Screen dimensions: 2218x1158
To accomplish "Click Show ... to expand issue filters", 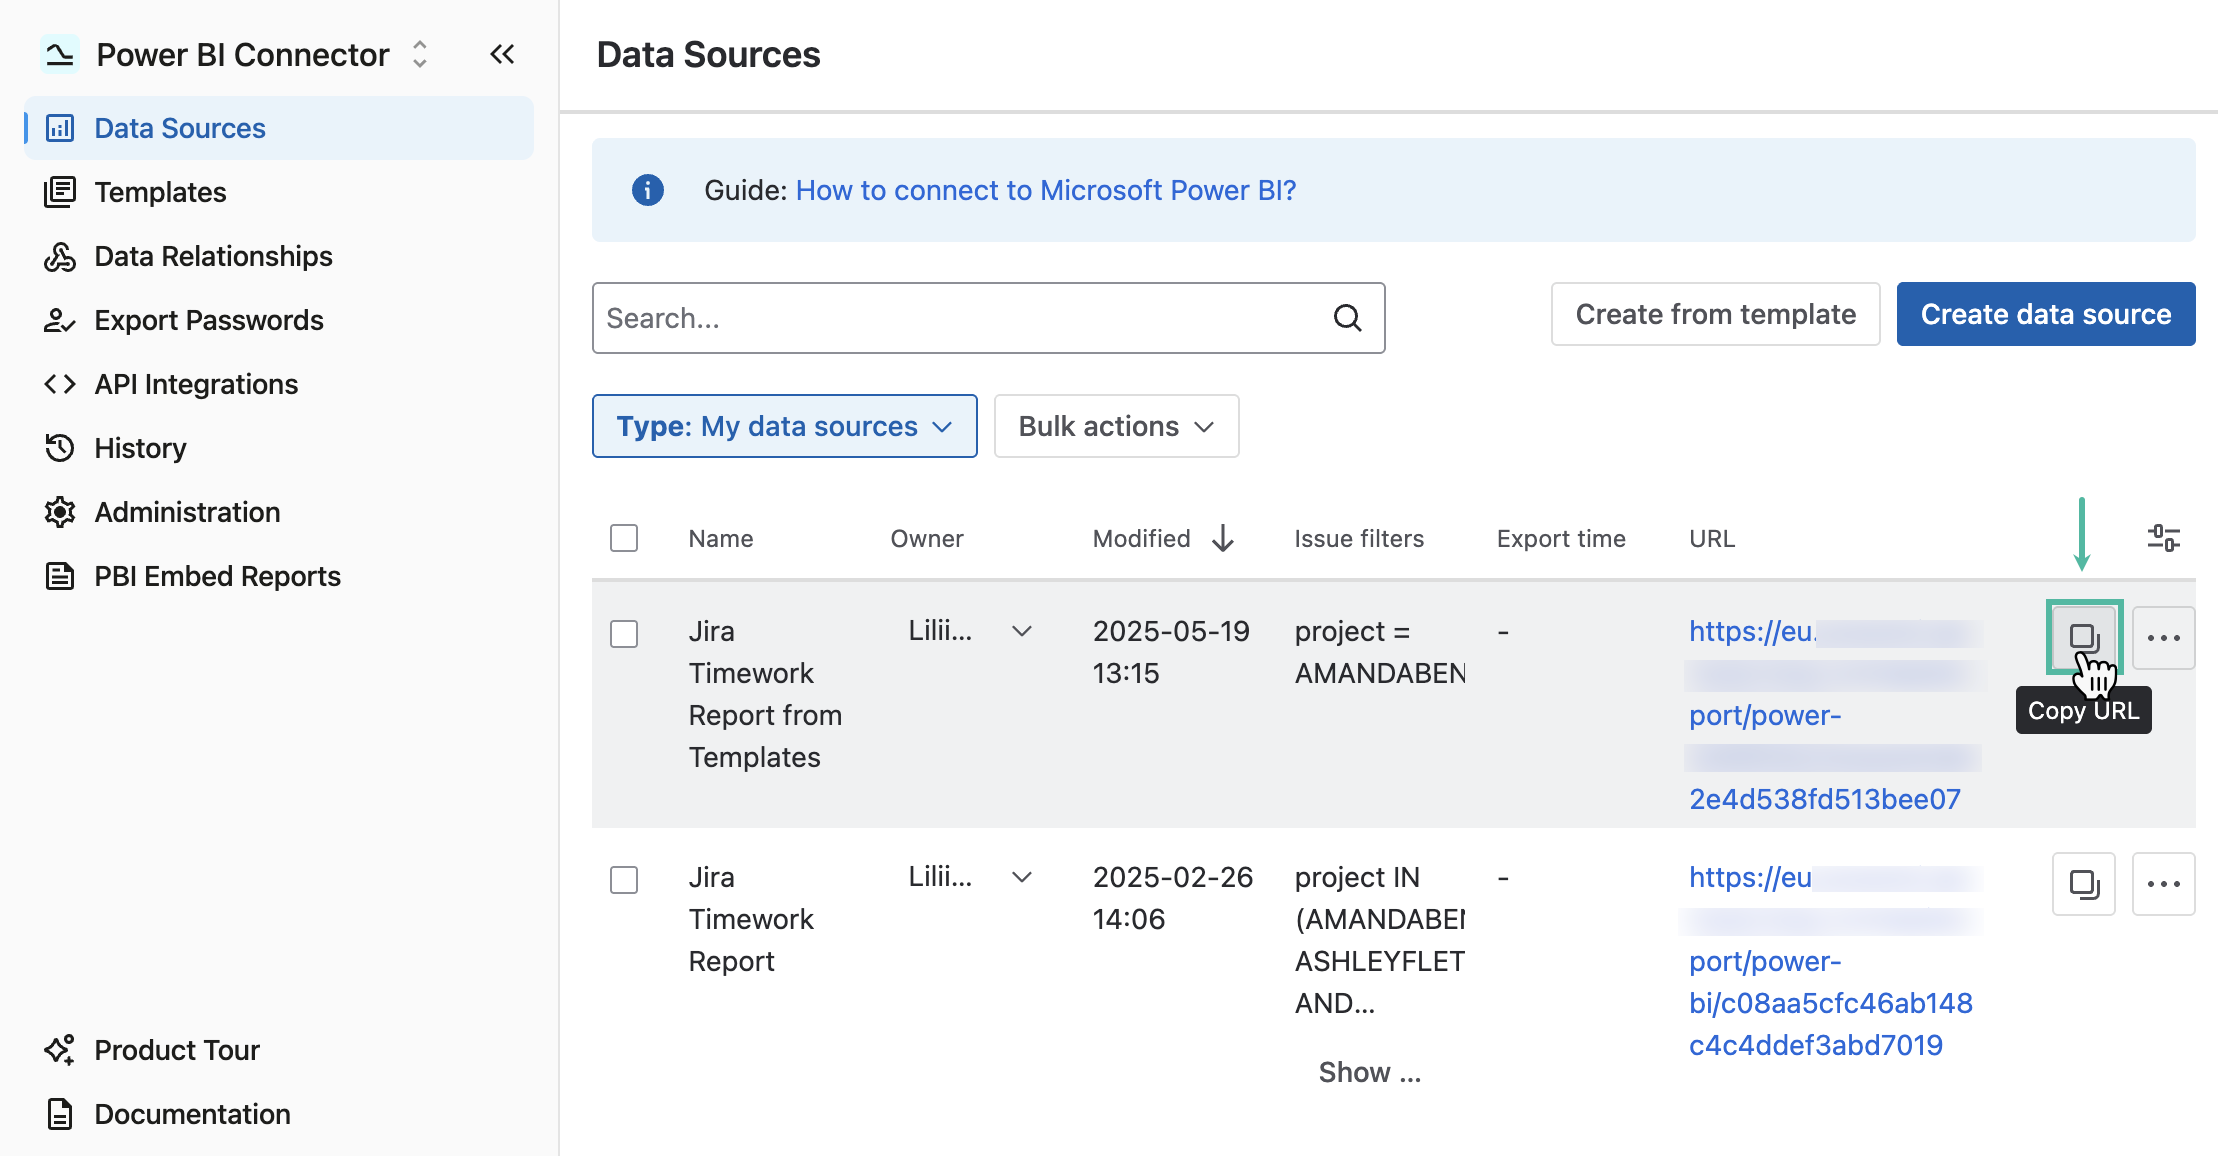I will 1369,1072.
